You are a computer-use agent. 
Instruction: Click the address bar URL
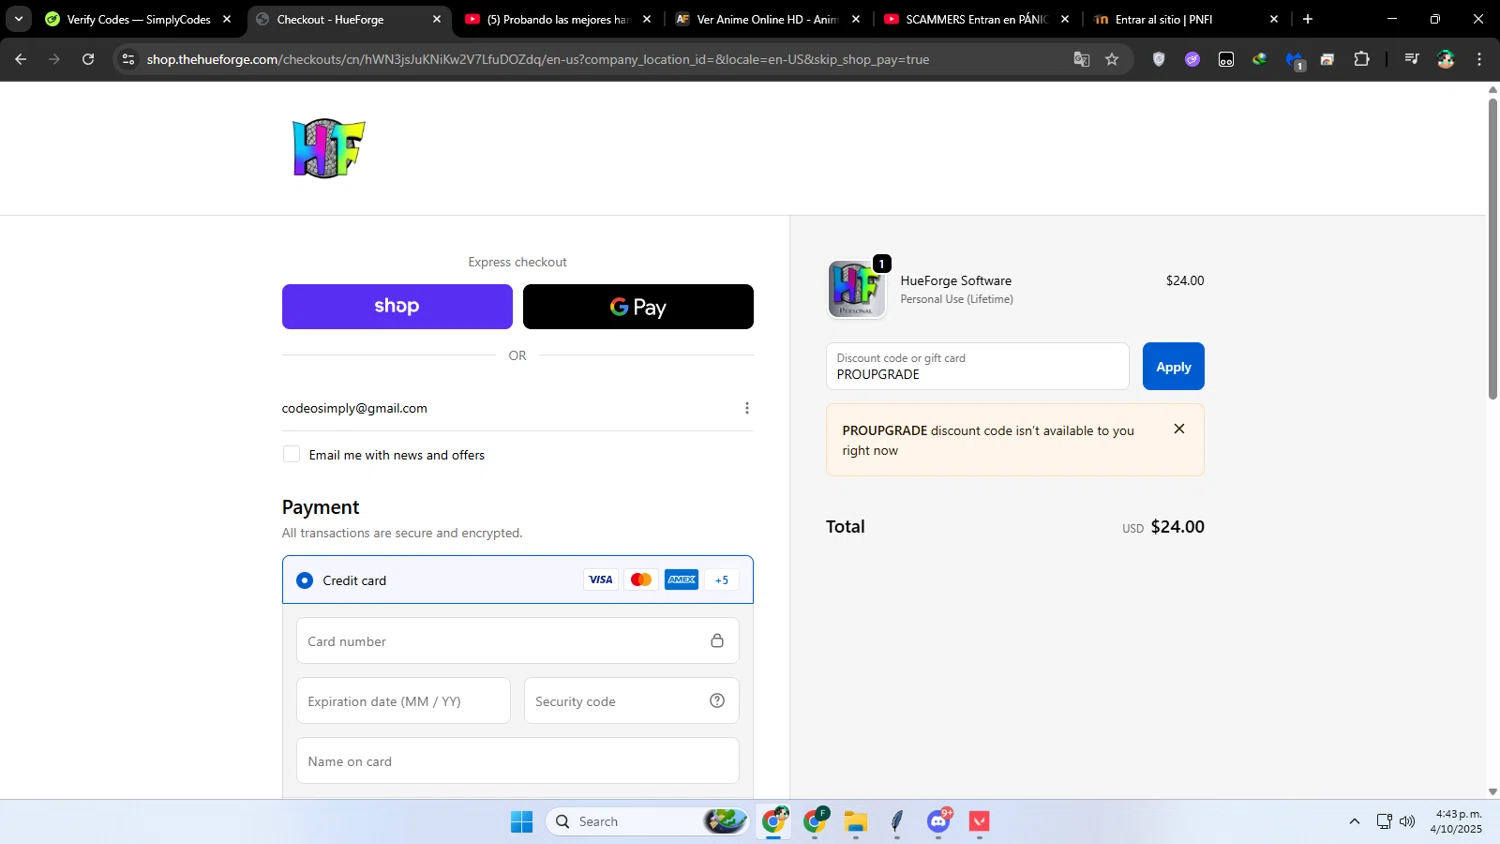[x=538, y=59]
